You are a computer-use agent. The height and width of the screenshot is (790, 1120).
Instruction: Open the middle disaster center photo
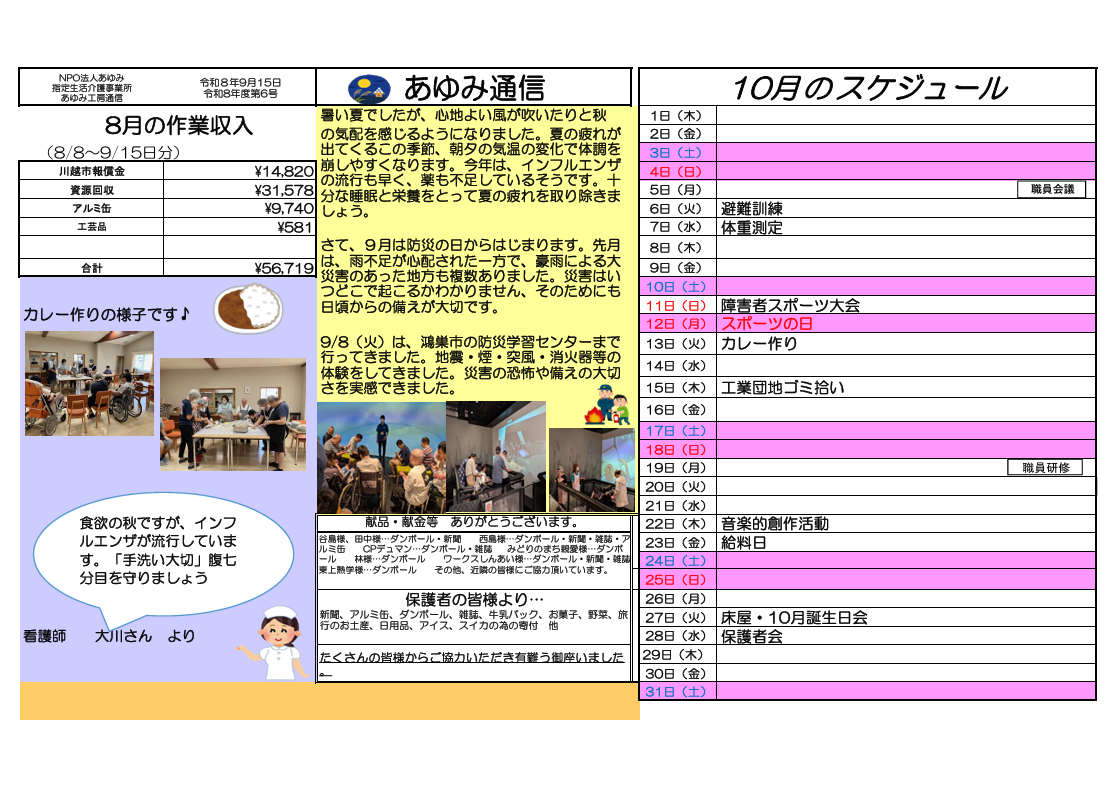coord(496,456)
